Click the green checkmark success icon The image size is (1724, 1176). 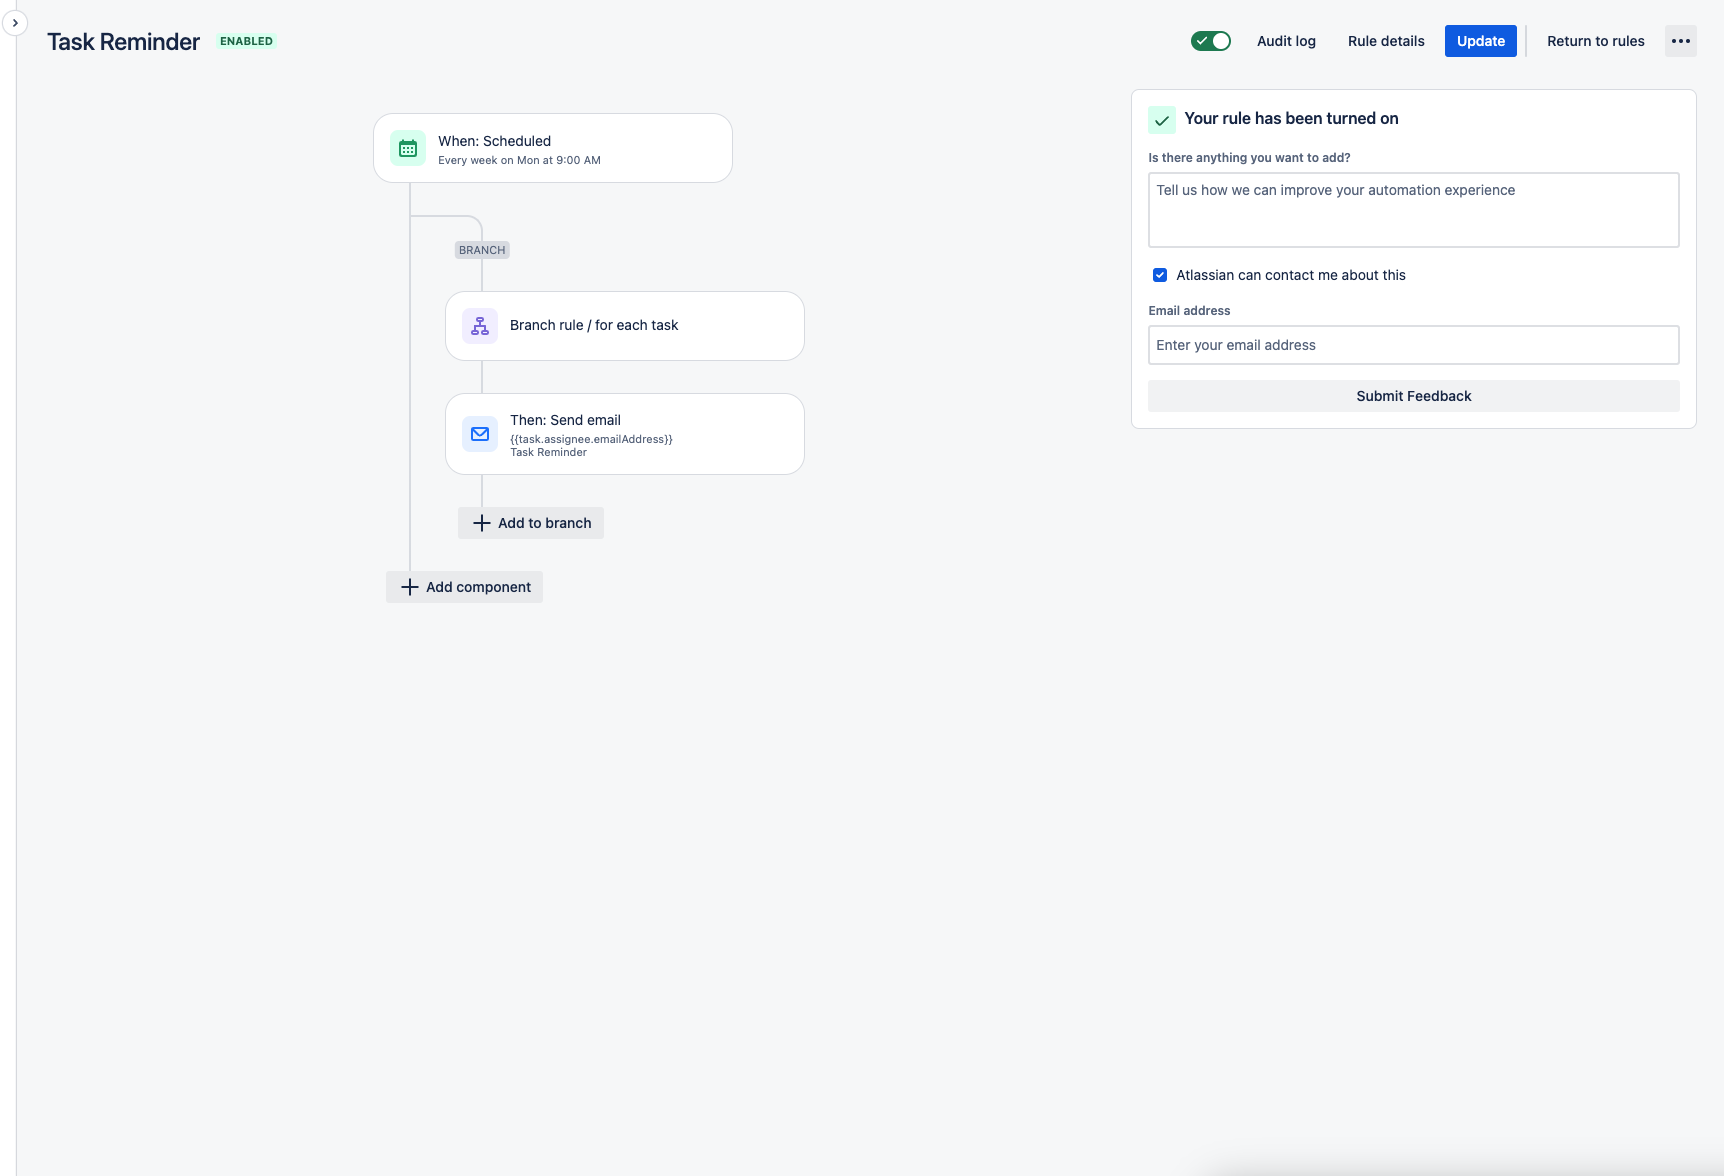(1162, 120)
